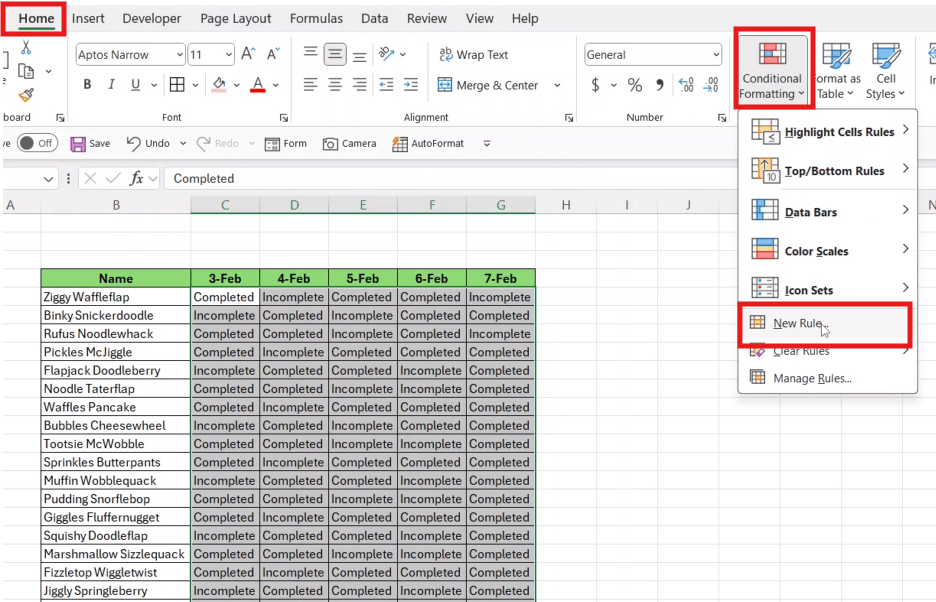Viewport: 936px width, 602px height.
Task: Increase indent
Action: click(411, 85)
